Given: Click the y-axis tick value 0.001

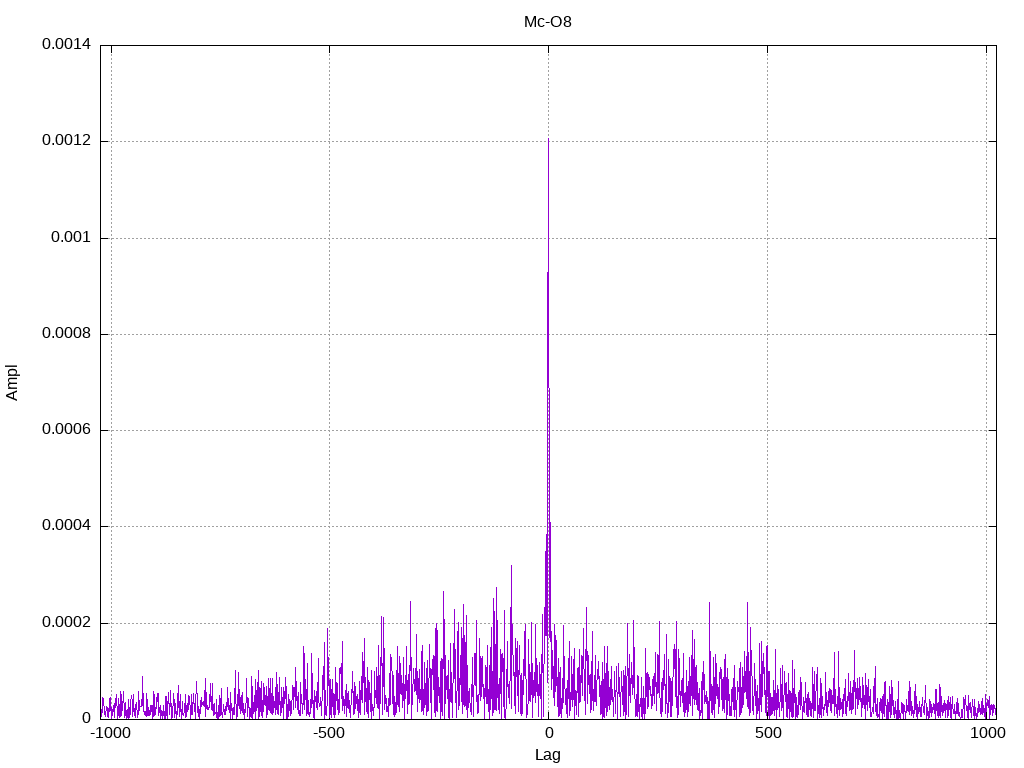Looking at the screenshot, I should point(71,237).
